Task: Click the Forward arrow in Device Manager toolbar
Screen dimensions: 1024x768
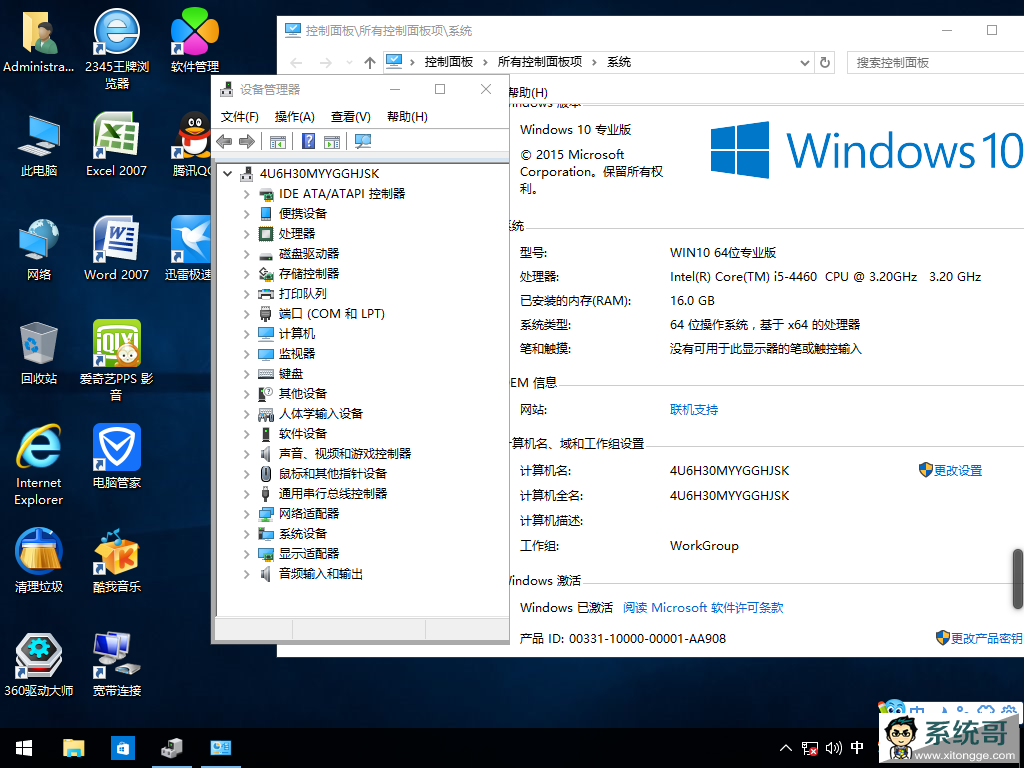Action: [247, 141]
